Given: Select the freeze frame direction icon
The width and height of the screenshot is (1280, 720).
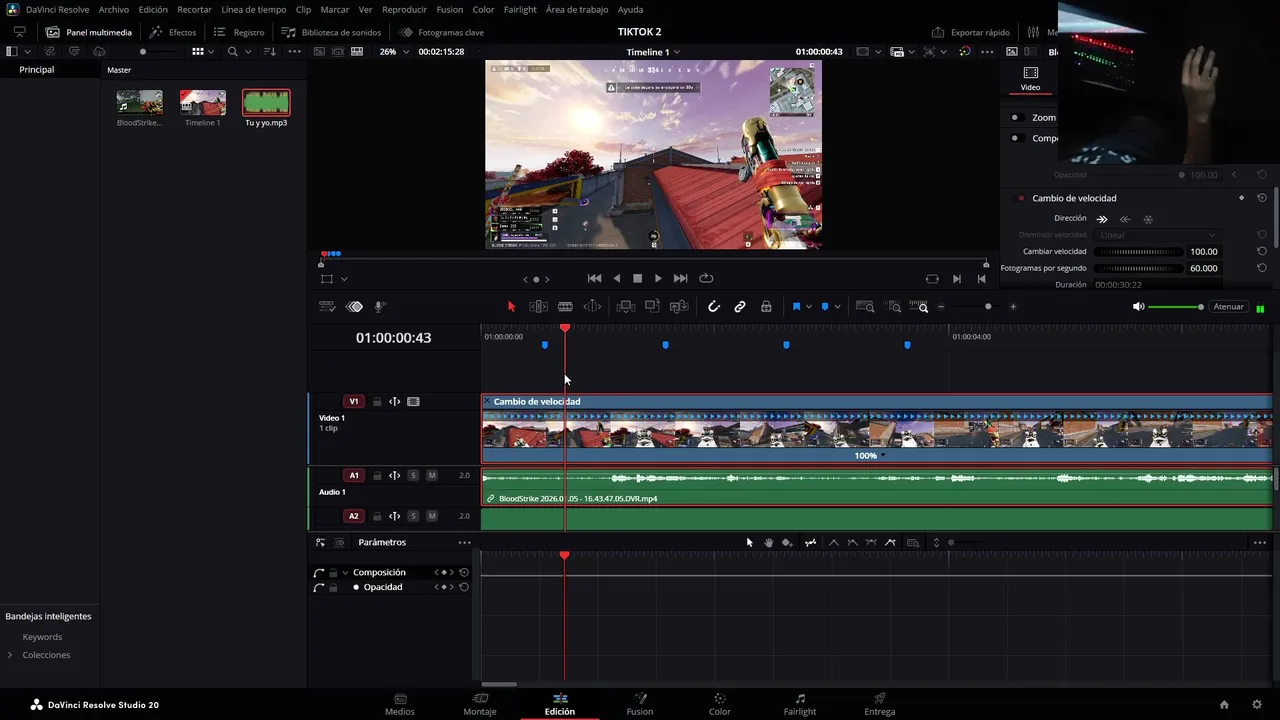Looking at the screenshot, I should coord(1148,219).
